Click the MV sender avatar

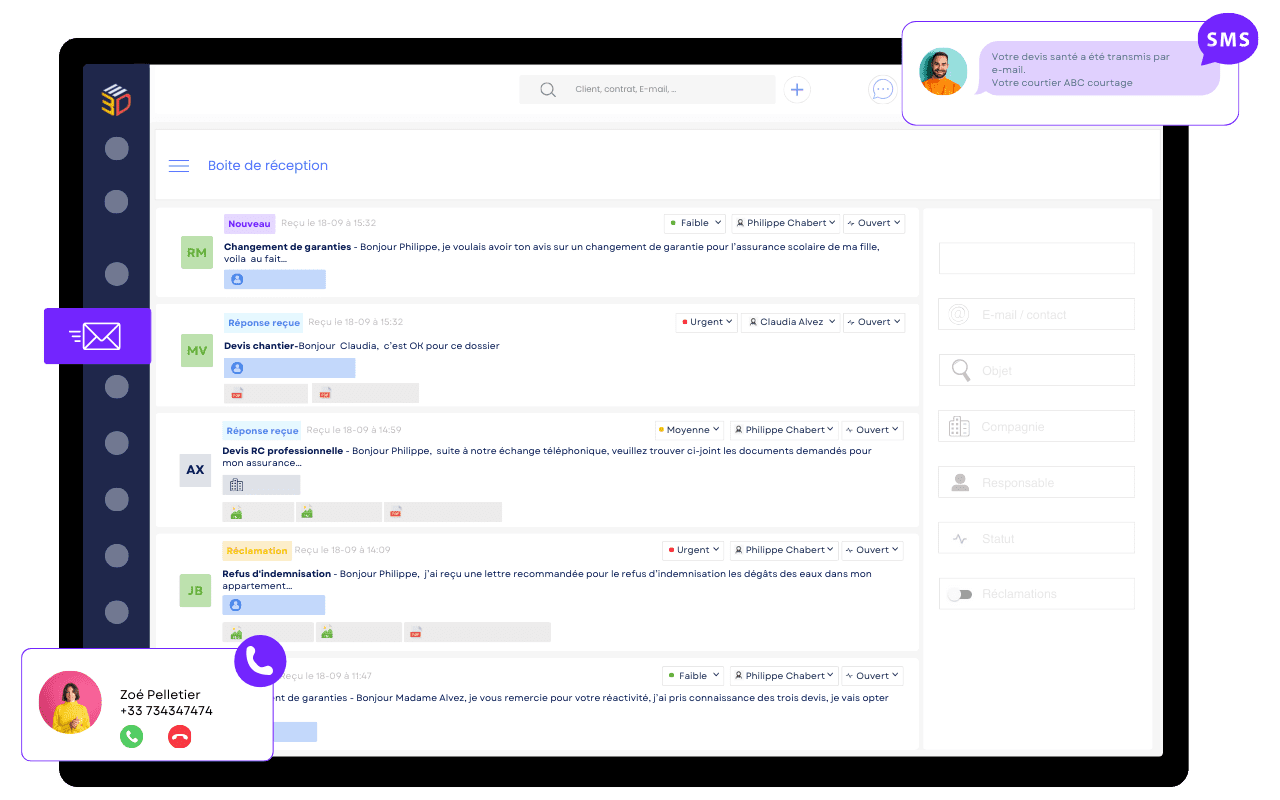tap(197, 351)
